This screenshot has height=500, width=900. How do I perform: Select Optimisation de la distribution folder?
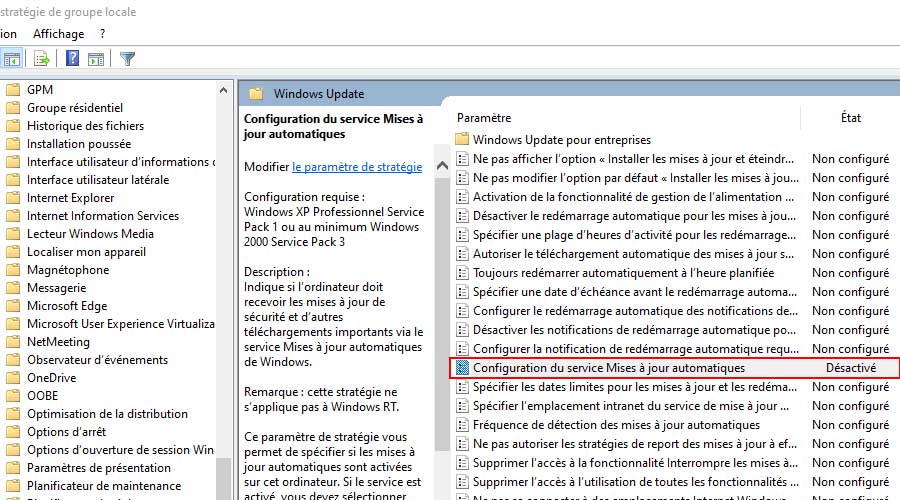[x=107, y=414]
